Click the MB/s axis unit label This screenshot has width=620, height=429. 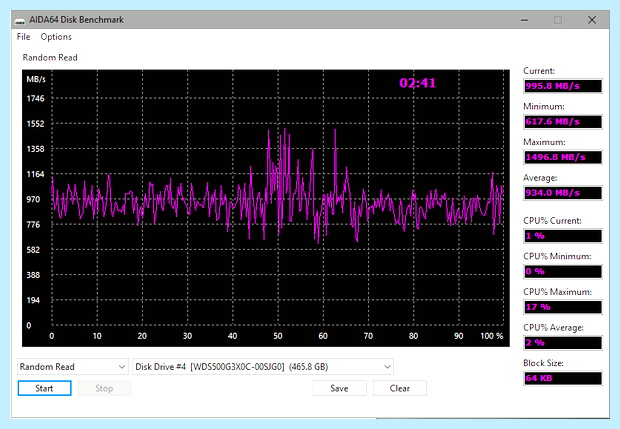click(x=36, y=79)
